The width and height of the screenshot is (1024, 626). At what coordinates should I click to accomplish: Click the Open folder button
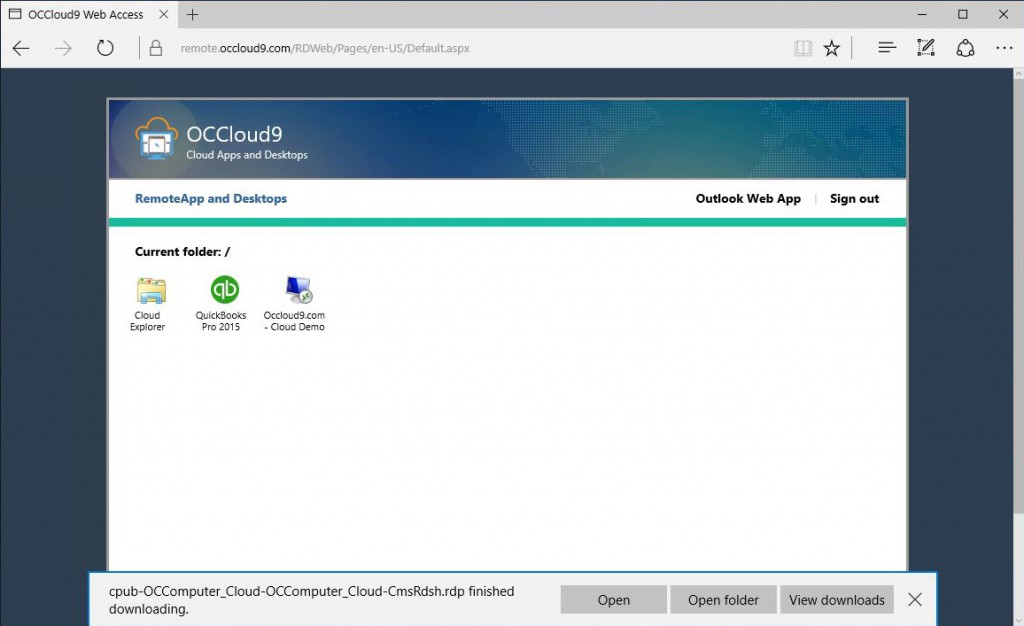(723, 600)
